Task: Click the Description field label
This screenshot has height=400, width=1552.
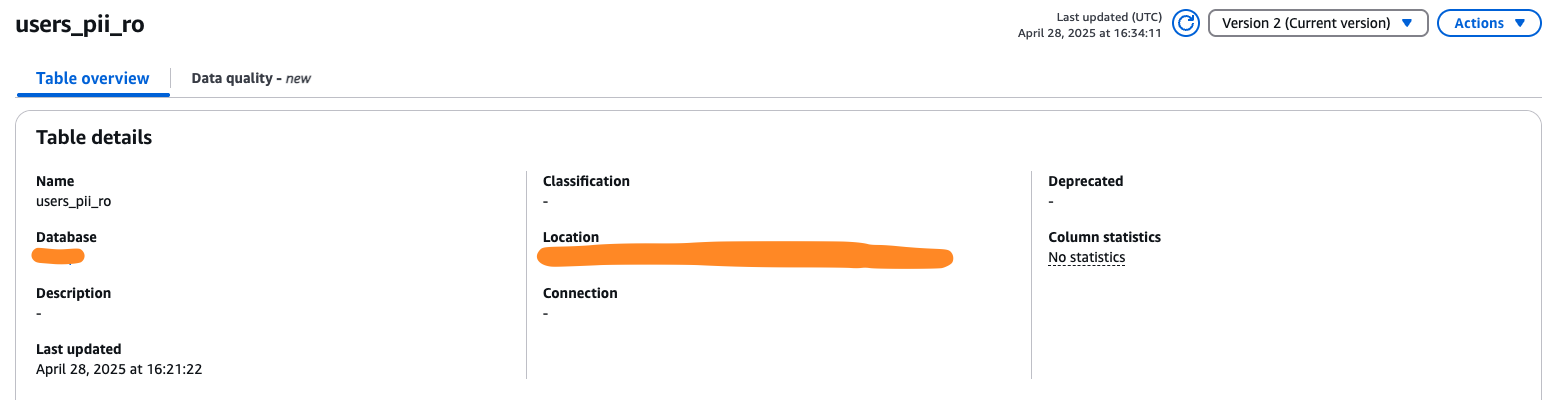Action: [73, 294]
